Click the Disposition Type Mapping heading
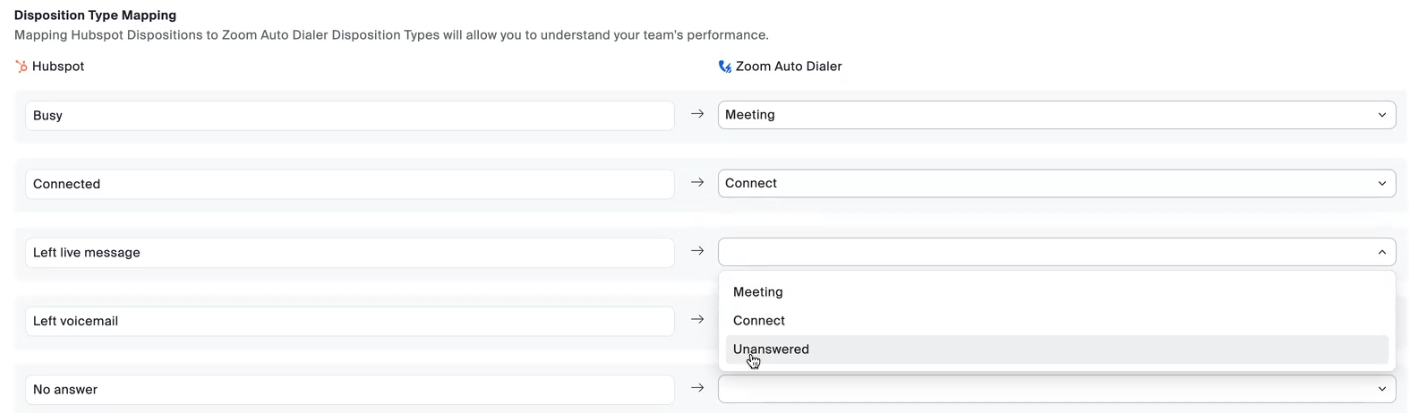The image size is (1409, 413). pos(95,16)
